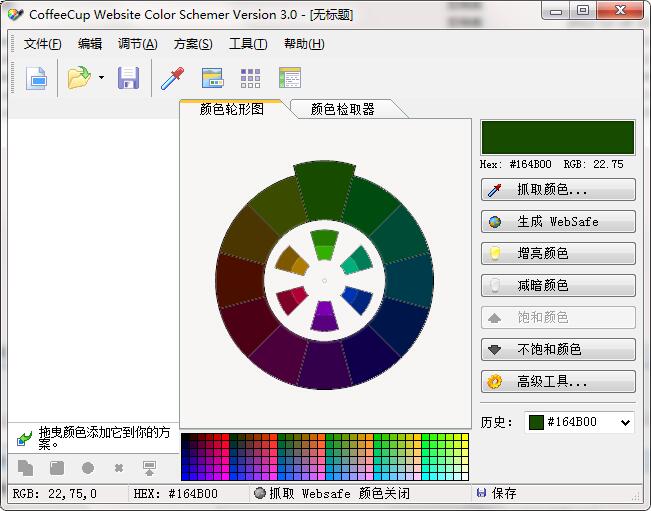Click the round dot icon in scheme toolbar
Viewport: 651px width, 511px height.
pyautogui.click(x=88, y=468)
